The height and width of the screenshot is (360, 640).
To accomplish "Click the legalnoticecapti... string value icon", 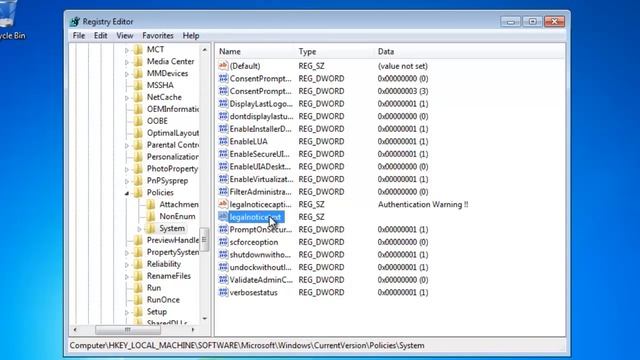I will coord(223,204).
